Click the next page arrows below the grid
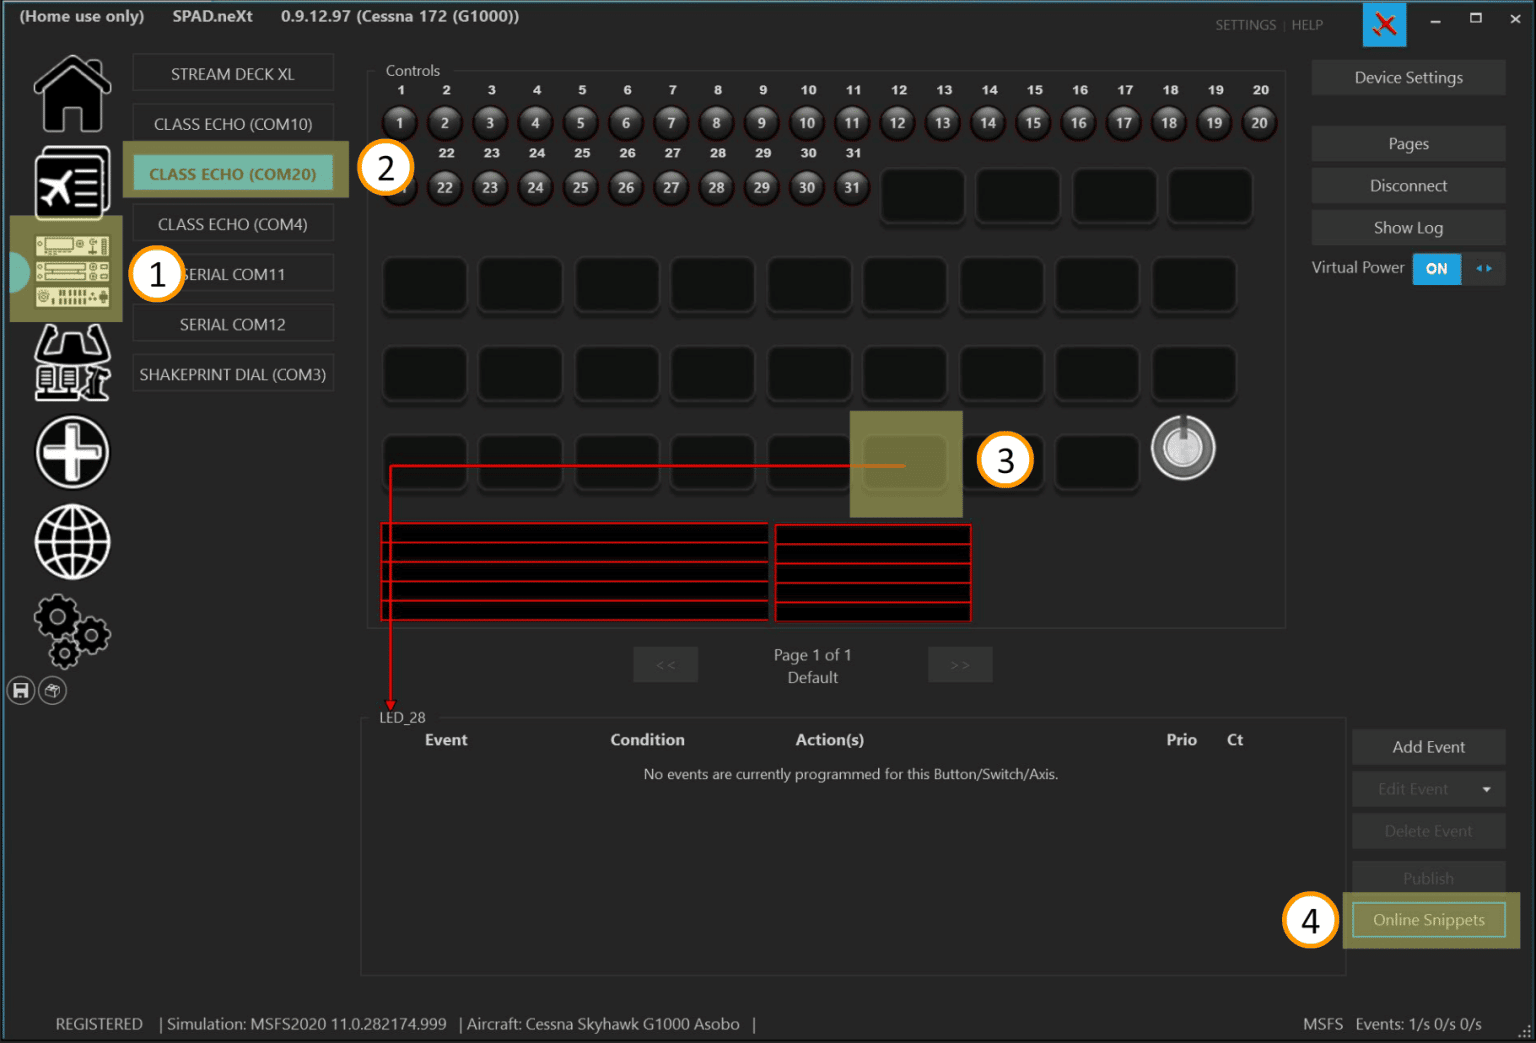 click(959, 664)
